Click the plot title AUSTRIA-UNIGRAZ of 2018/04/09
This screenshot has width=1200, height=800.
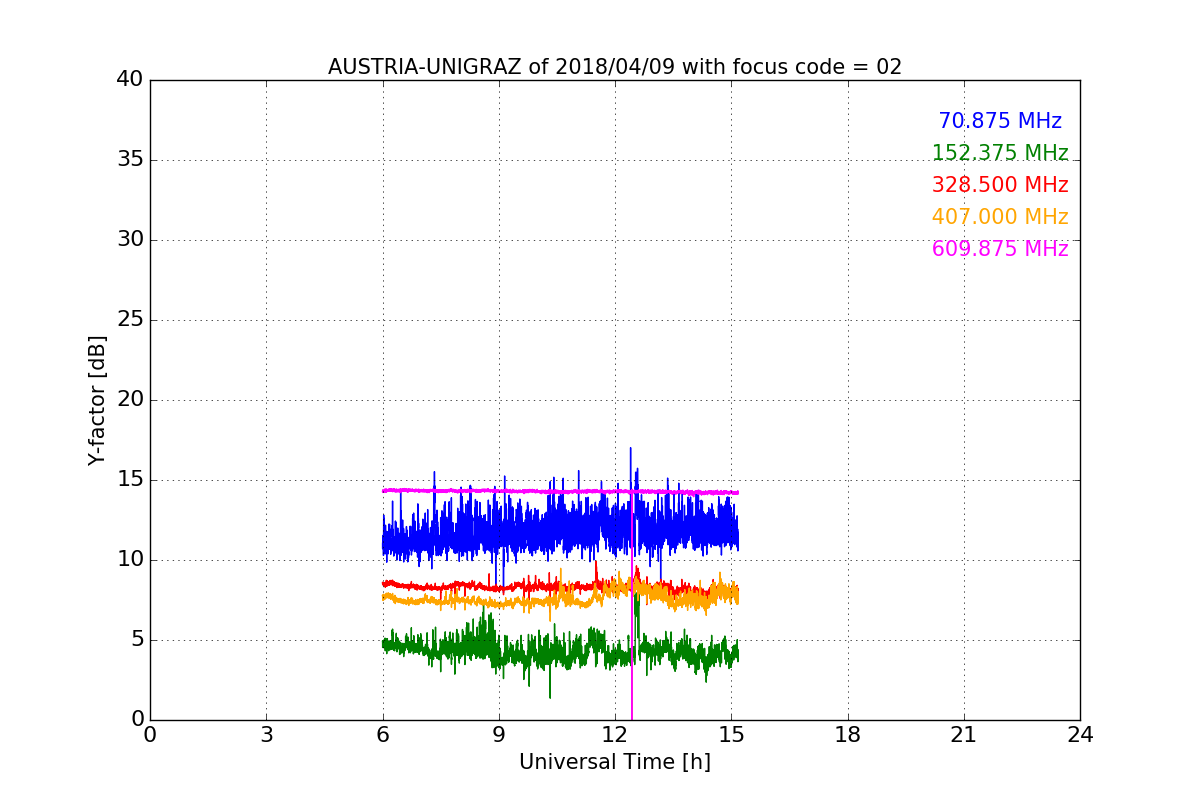(615, 67)
